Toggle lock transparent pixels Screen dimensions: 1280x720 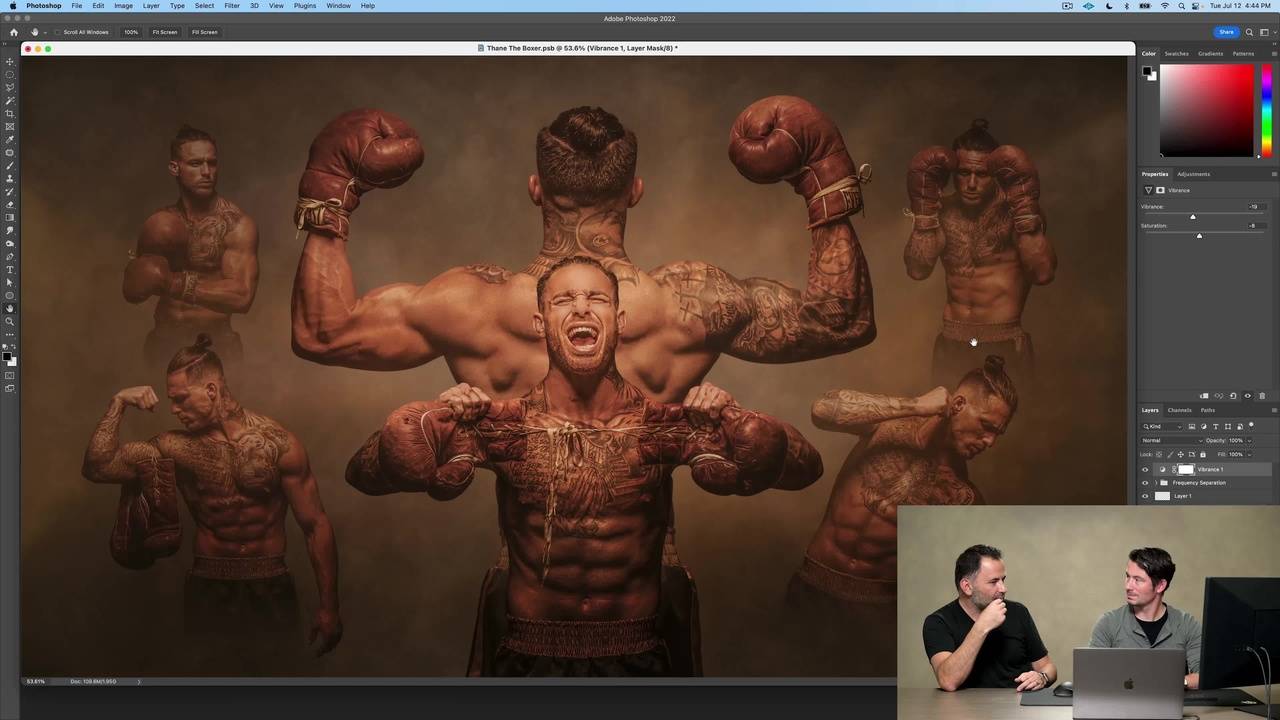click(x=1160, y=455)
